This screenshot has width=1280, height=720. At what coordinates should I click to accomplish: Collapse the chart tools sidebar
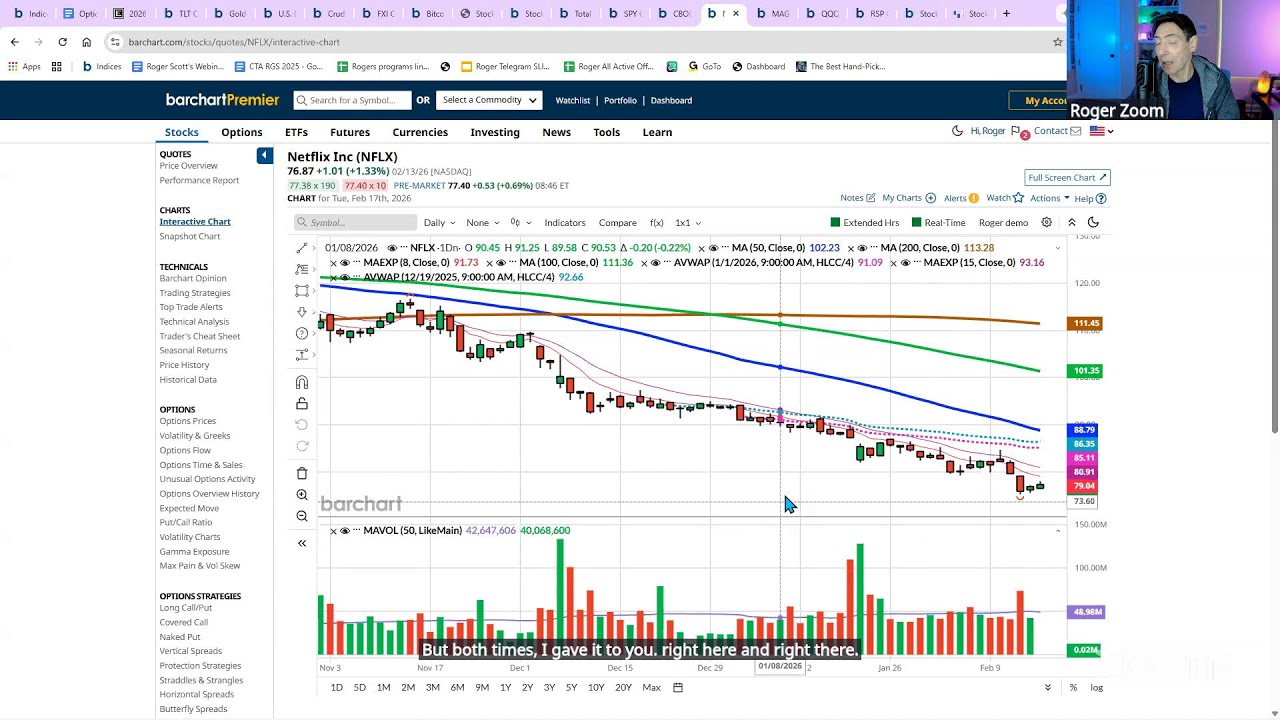point(302,543)
